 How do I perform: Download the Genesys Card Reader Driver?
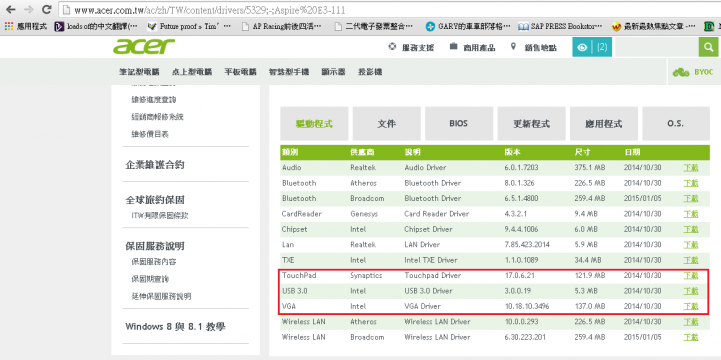tap(691, 214)
